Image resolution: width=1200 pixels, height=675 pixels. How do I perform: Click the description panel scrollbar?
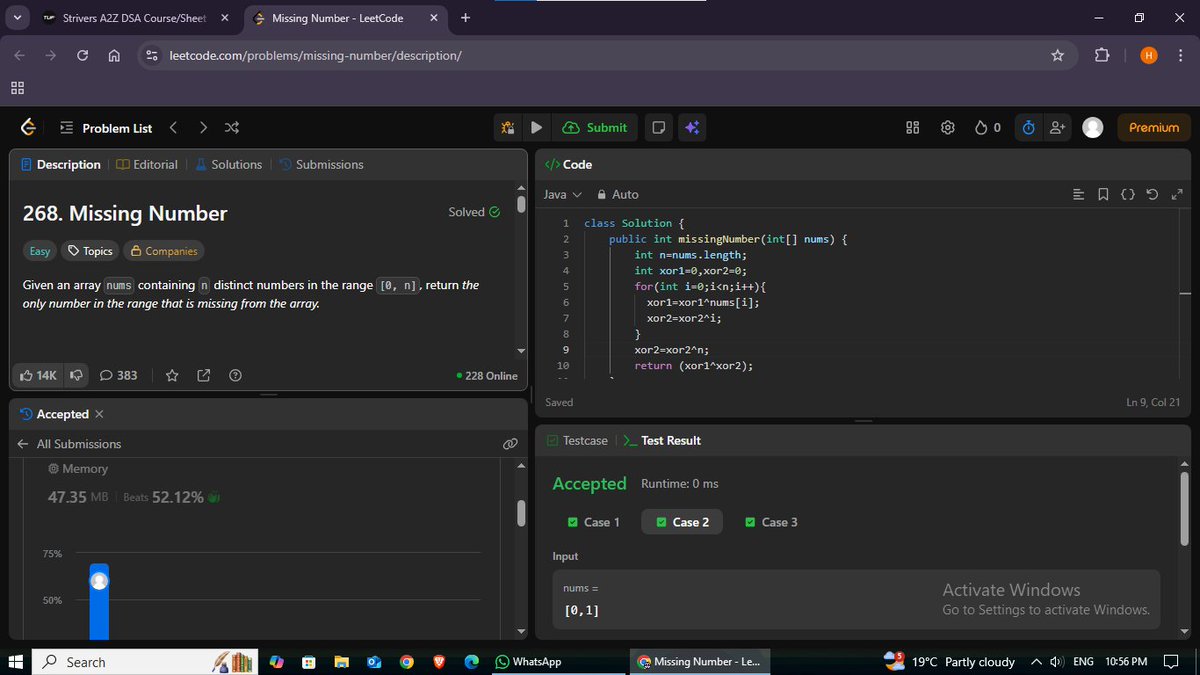(521, 205)
